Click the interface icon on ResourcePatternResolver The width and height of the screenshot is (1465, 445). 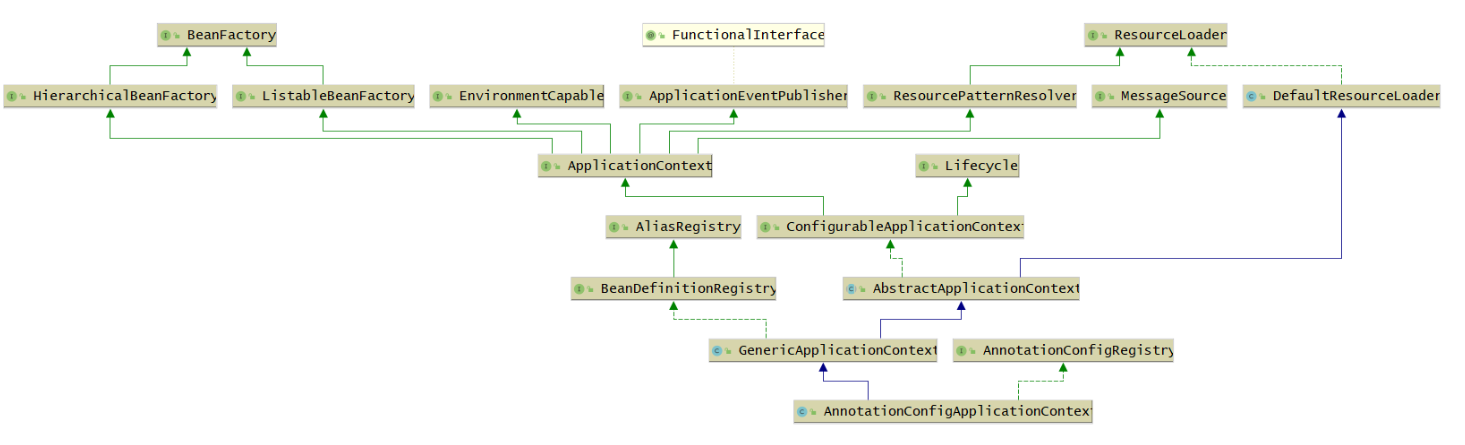tap(874, 96)
